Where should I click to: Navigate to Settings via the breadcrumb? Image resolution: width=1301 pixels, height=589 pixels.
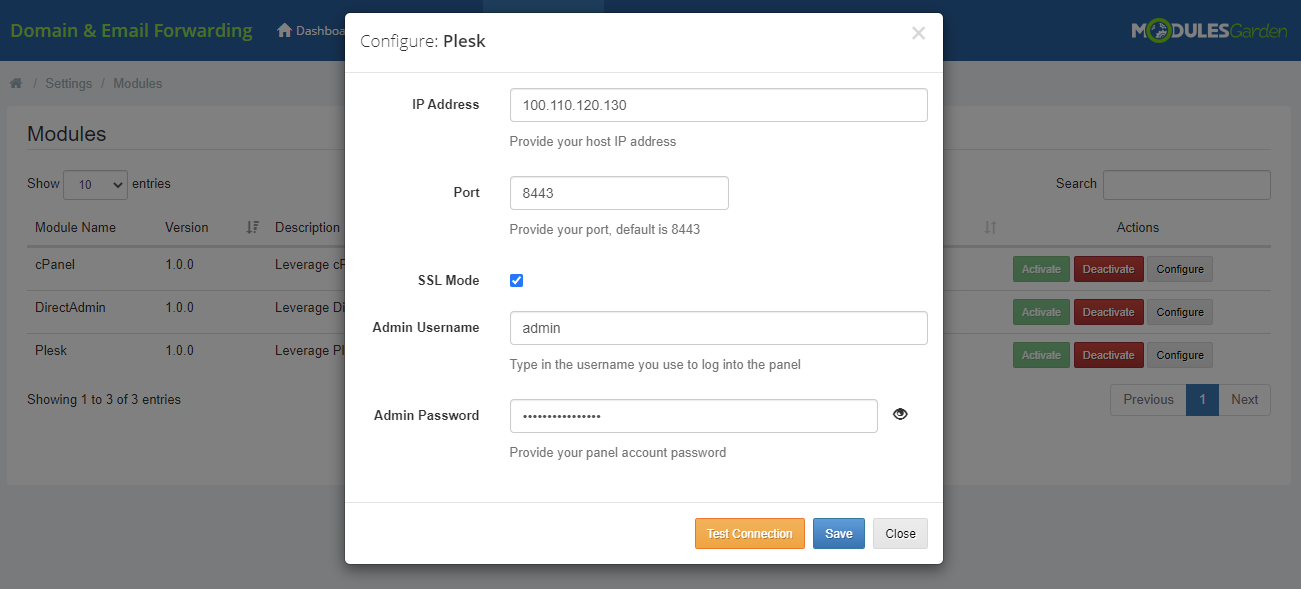click(x=68, y=83)
